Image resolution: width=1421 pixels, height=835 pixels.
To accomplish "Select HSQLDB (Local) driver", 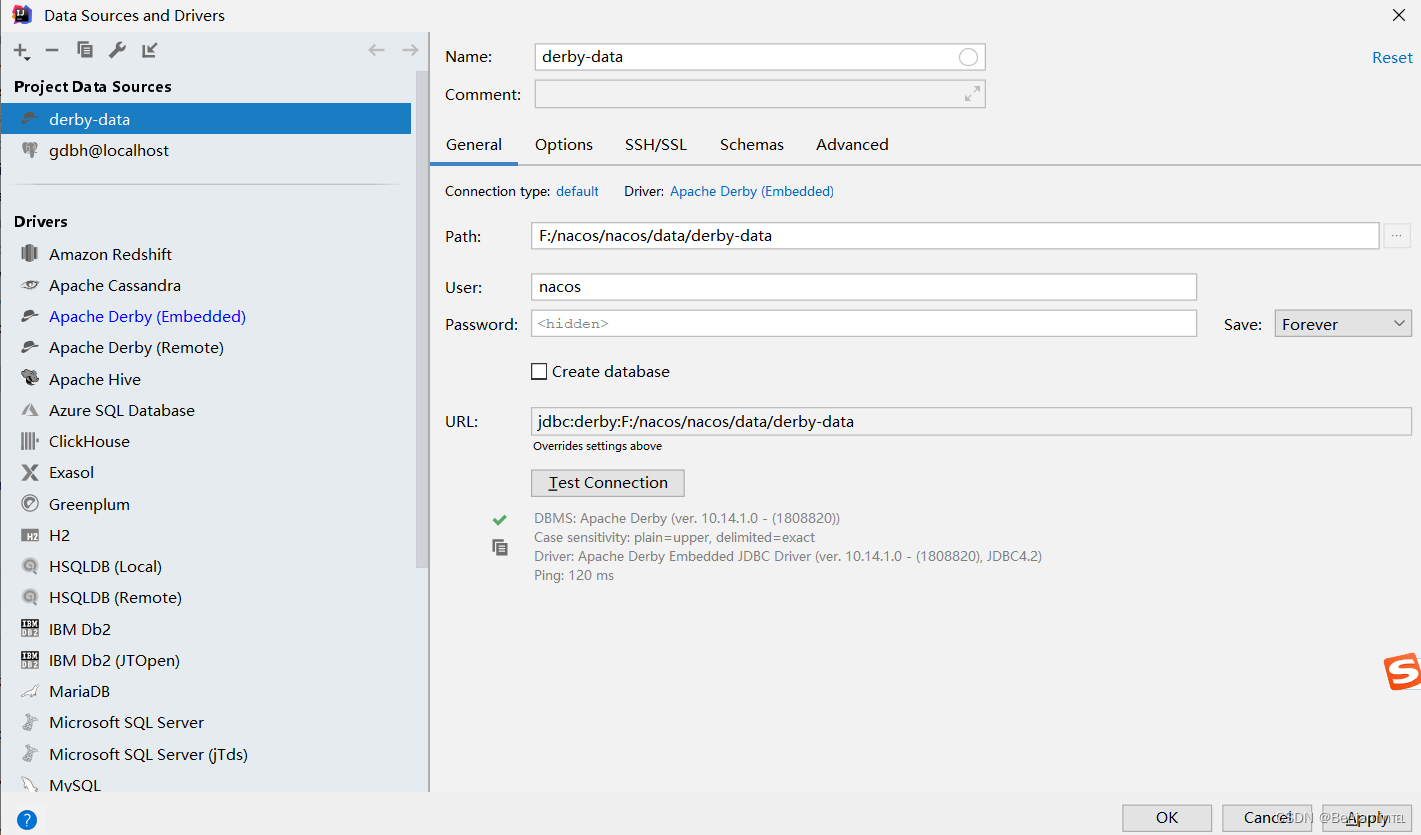I will pos(206,566).
